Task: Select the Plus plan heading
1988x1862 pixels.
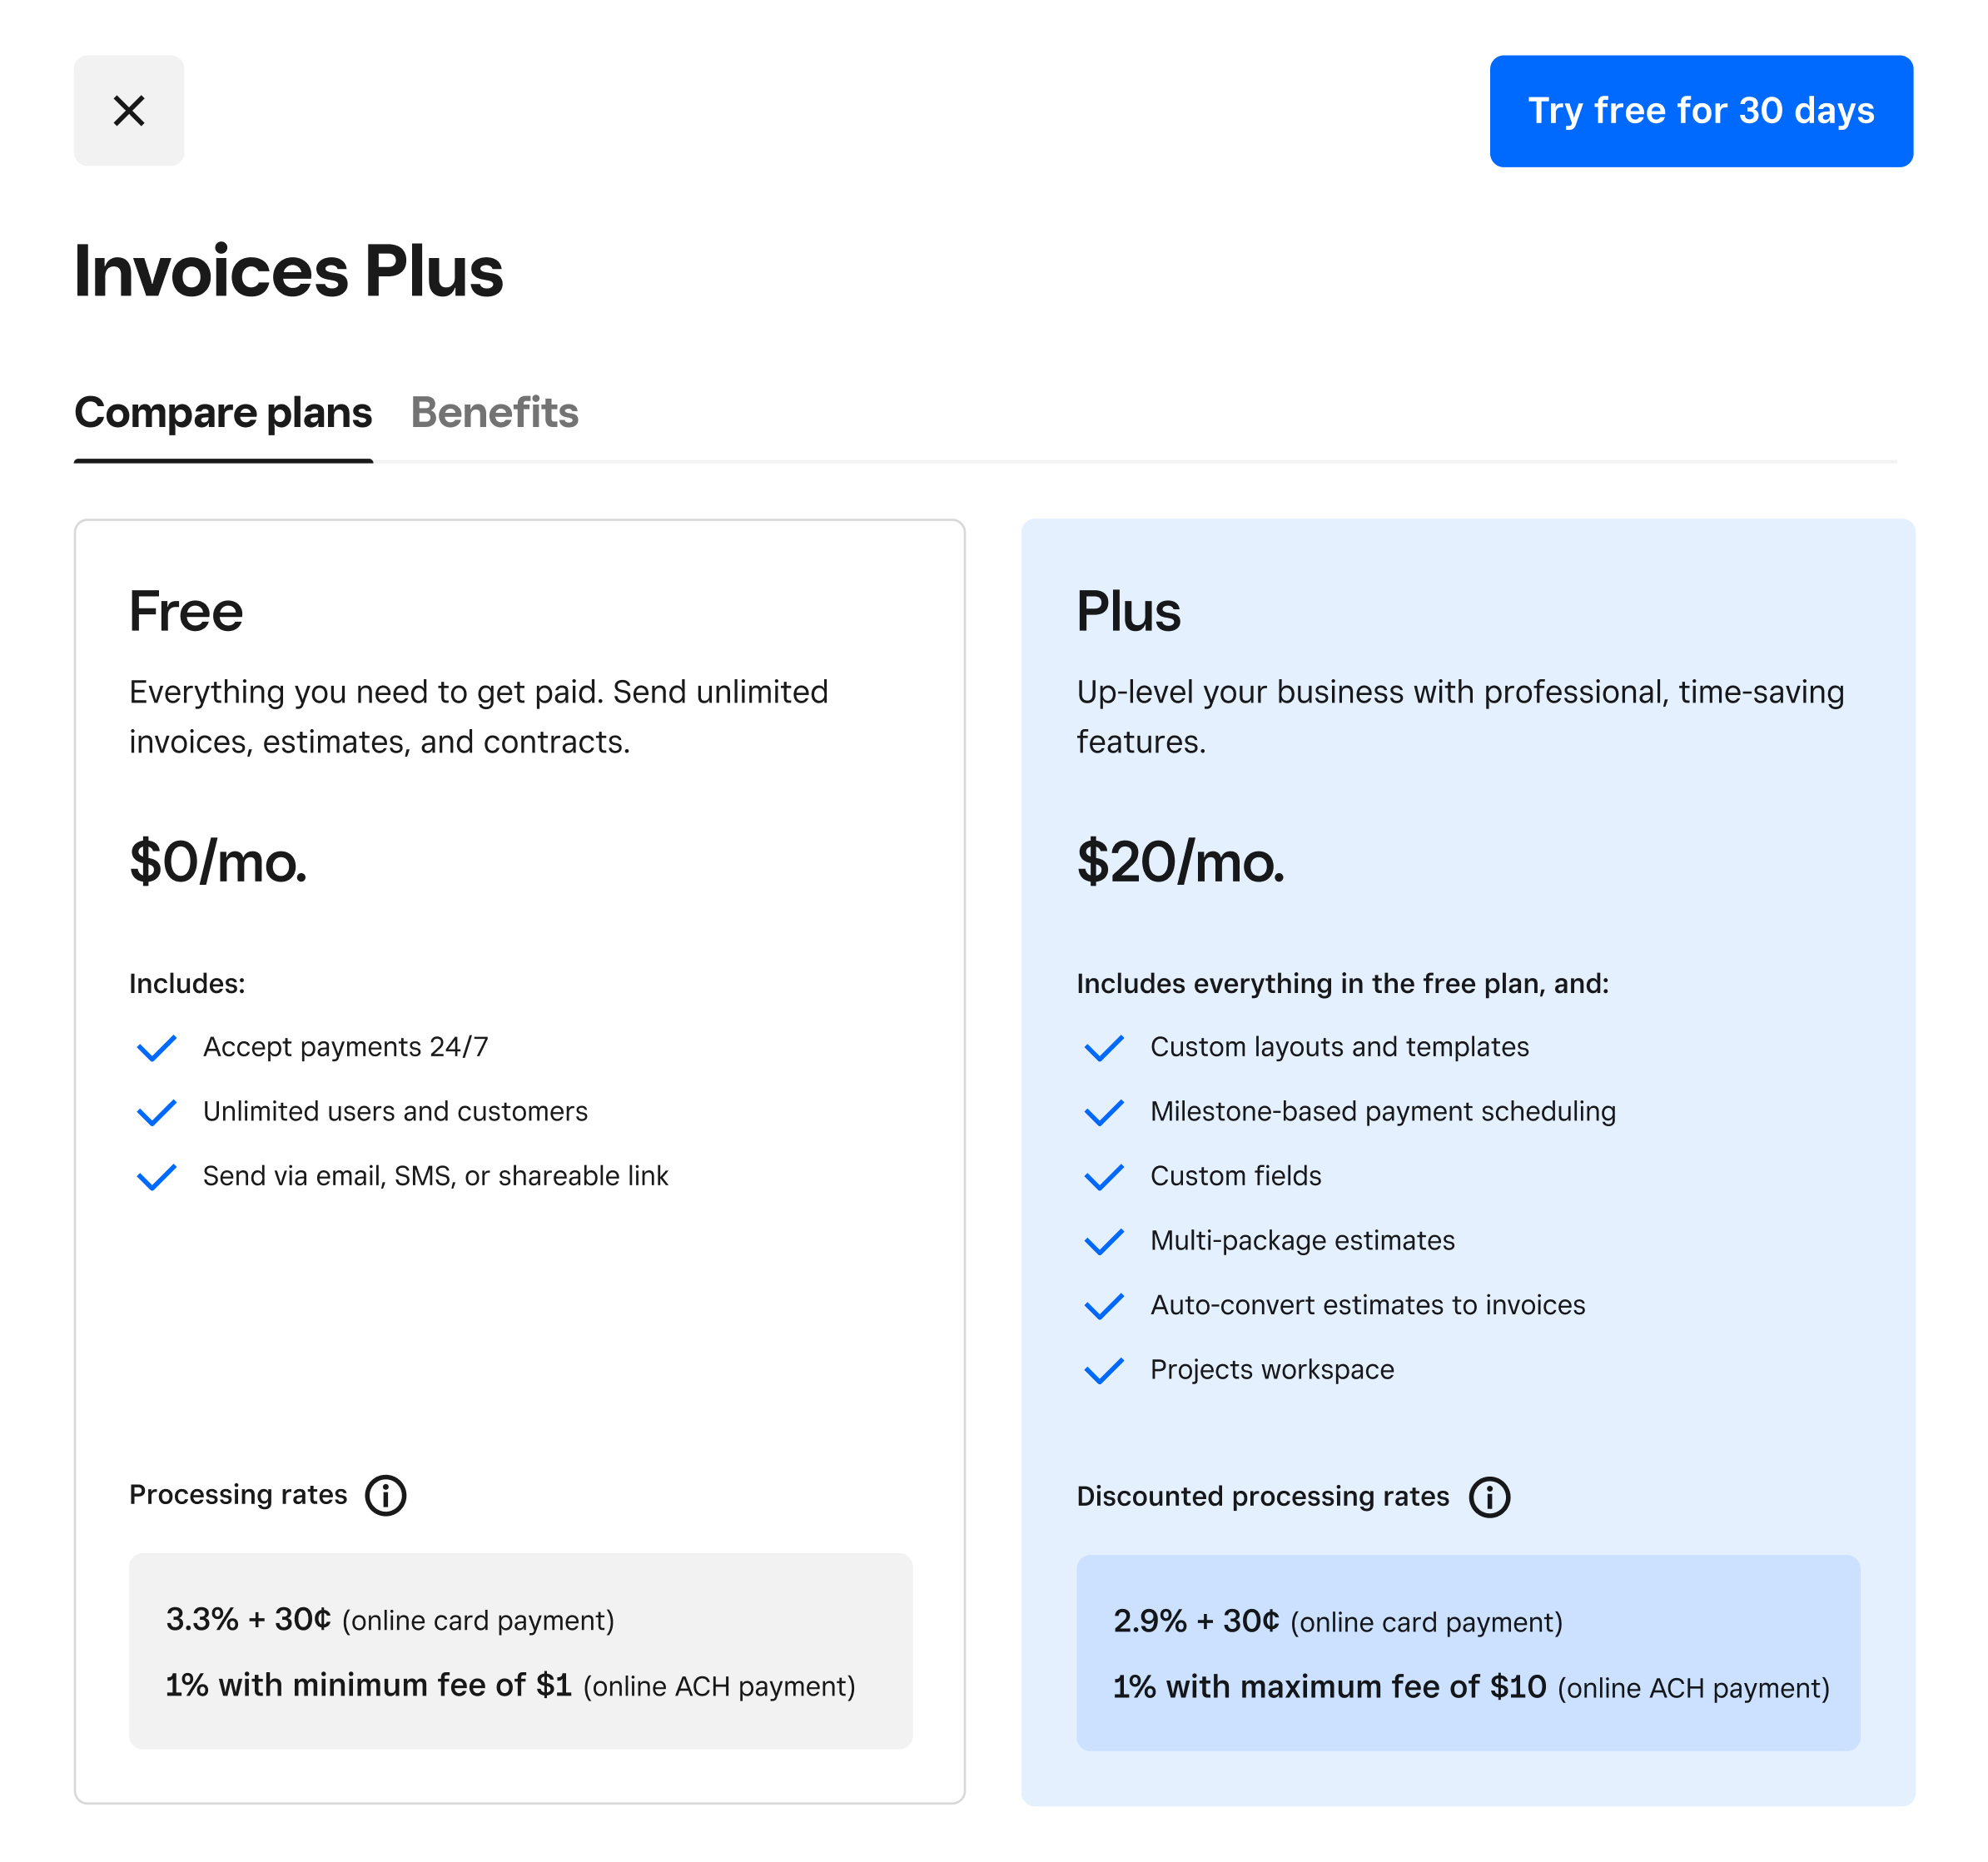Action: (x=1128, y=611)
